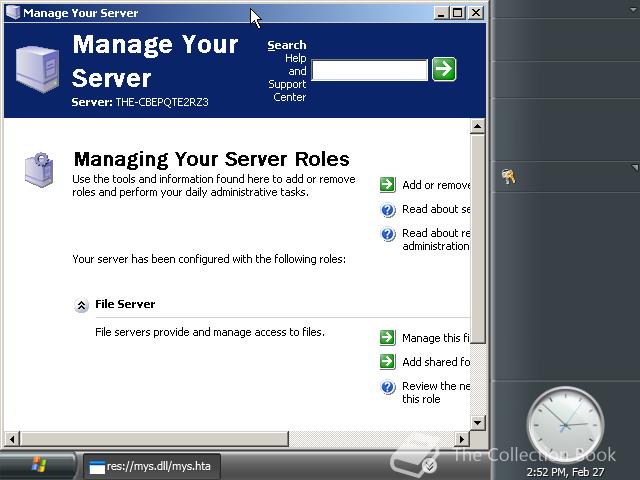
Task: Click the vertical scrollbar down arrow
Action: point(478,422)
